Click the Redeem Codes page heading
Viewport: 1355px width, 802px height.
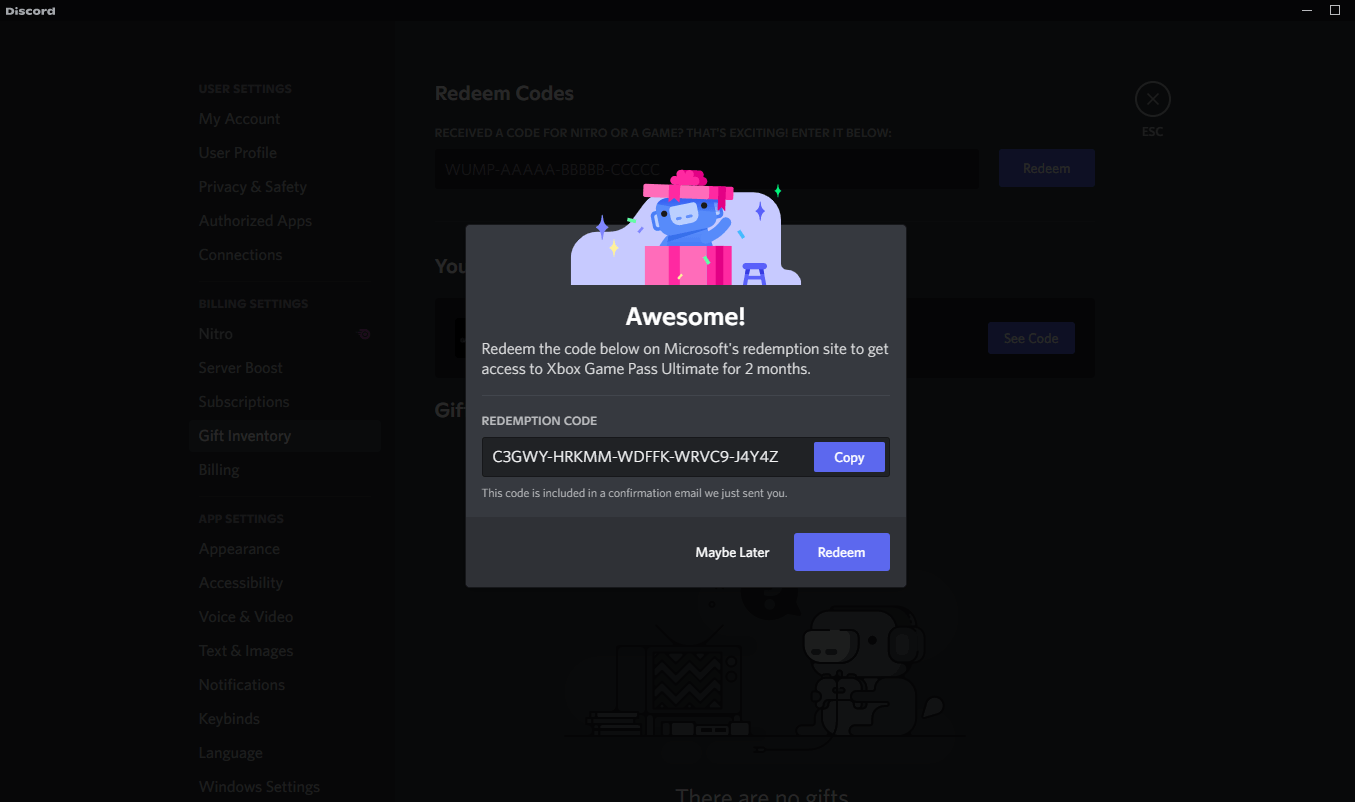[x=504, y=94]
